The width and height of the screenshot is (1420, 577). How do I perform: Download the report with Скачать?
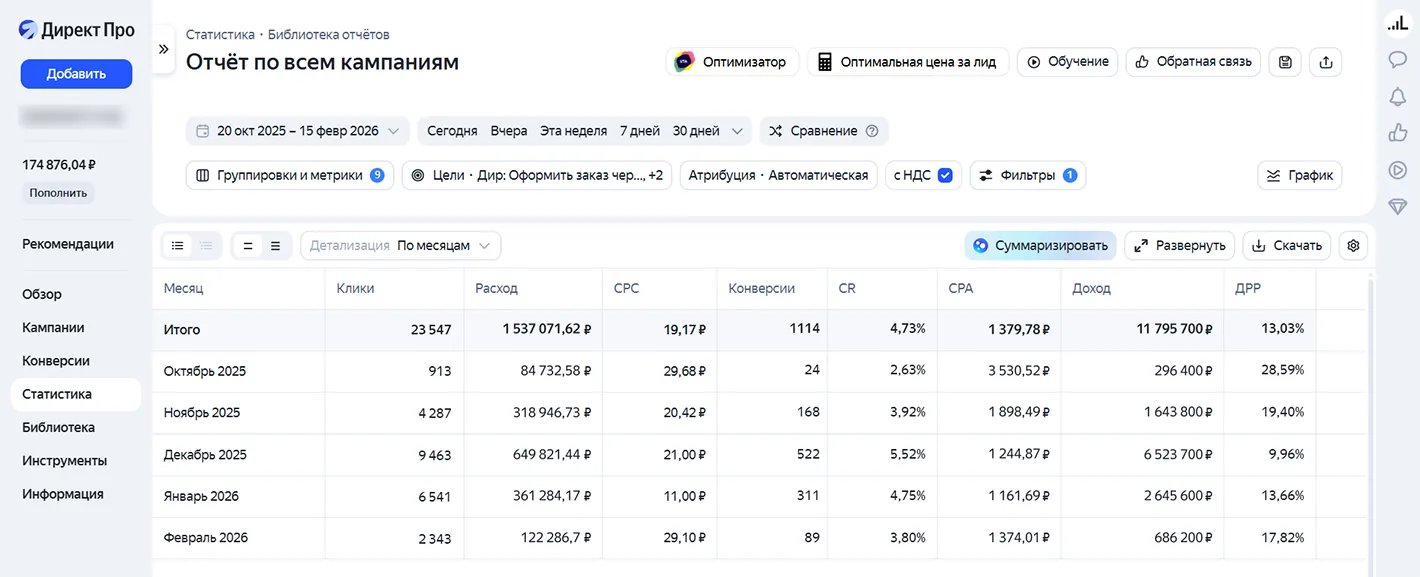coord(1288,245)
